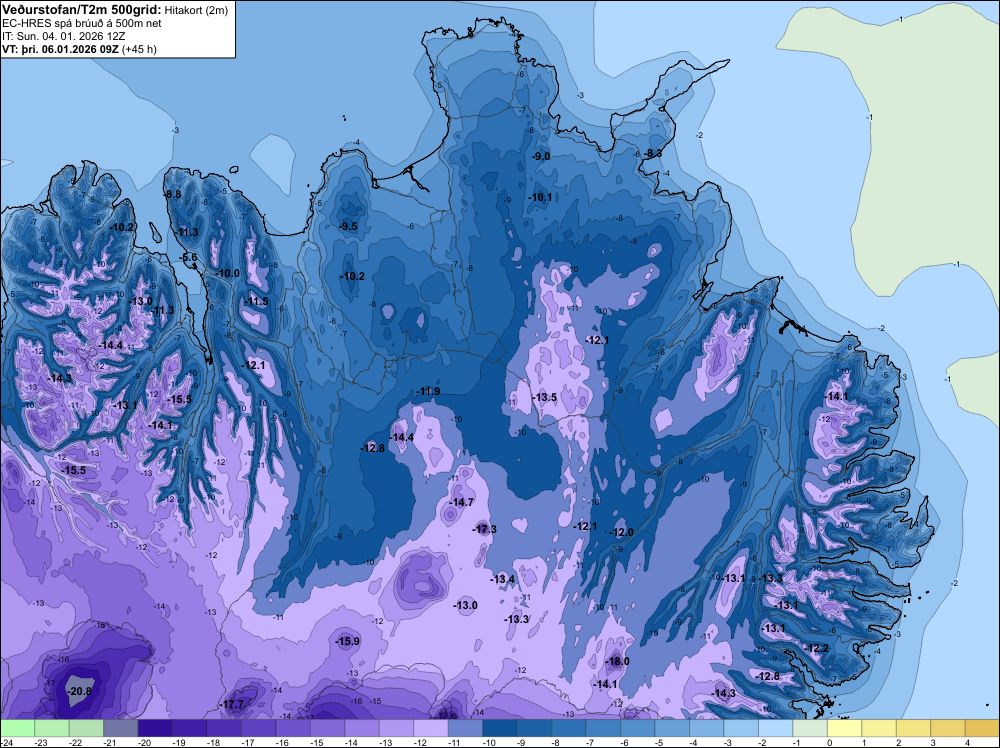Click the -15.9 temperature value on the map
Viewport: 1000px width, 748px height.
point(348,641)
